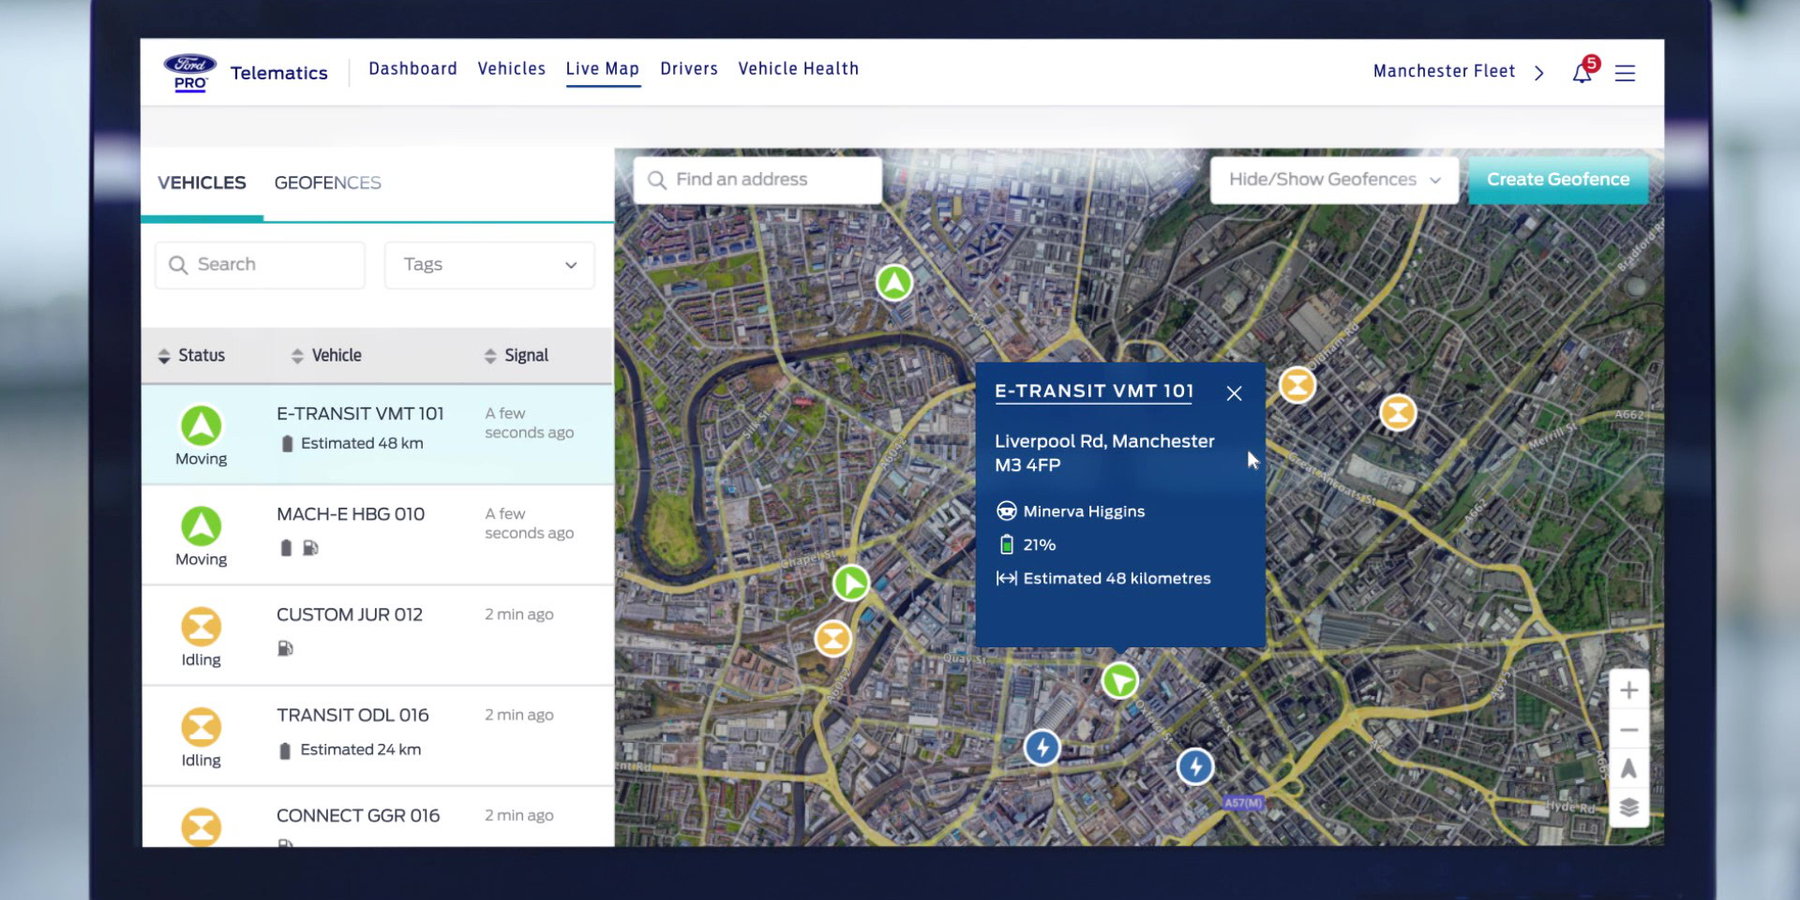Click green up-arrow vehicle marker at map top
Image resolution: width=1800 pixels, height=900 pixels.
point(895,283)
